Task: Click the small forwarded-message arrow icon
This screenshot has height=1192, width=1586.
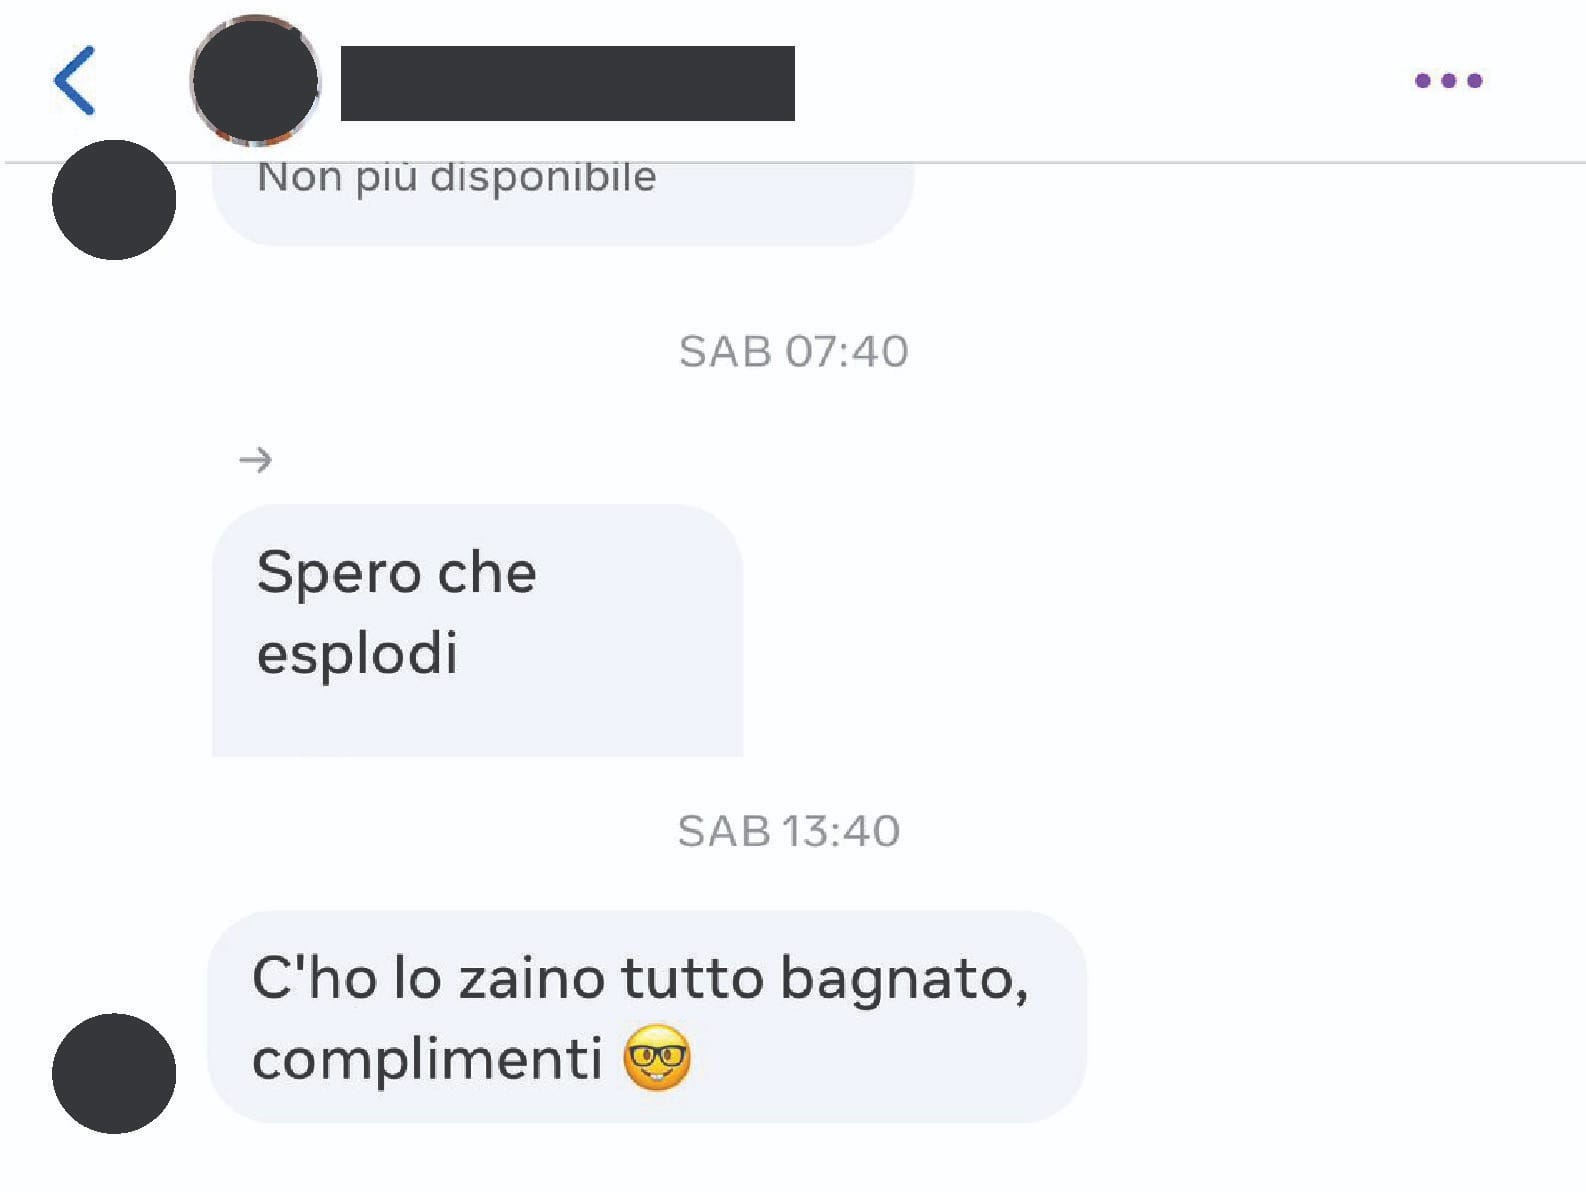Action: (256, 460)
